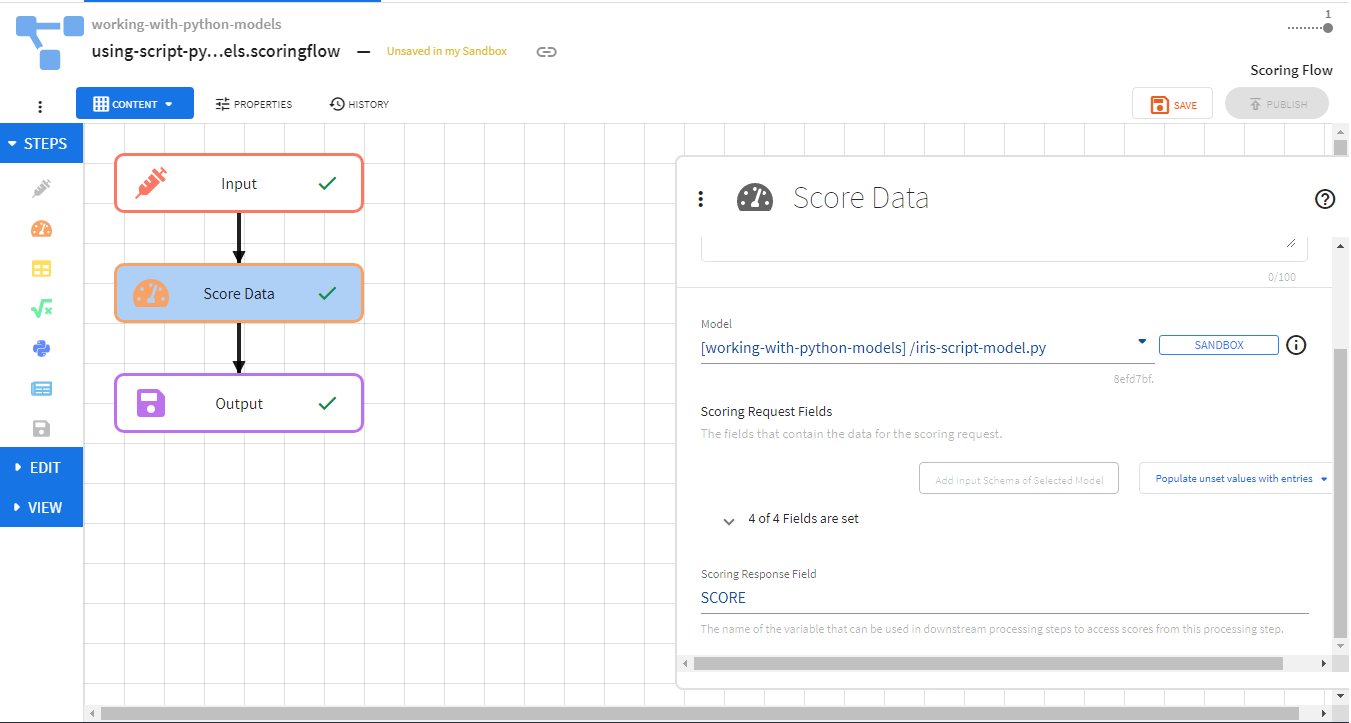Switch to the Properties tab

tap(254, 104)
